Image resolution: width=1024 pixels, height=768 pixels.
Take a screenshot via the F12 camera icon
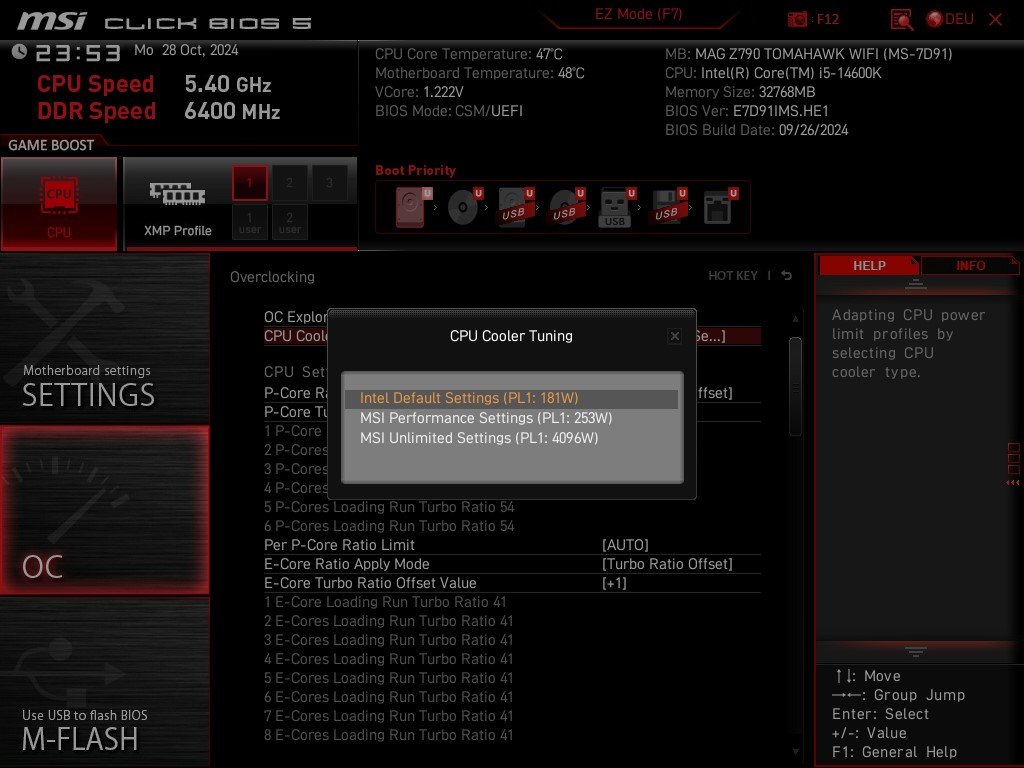coord(797,20)
